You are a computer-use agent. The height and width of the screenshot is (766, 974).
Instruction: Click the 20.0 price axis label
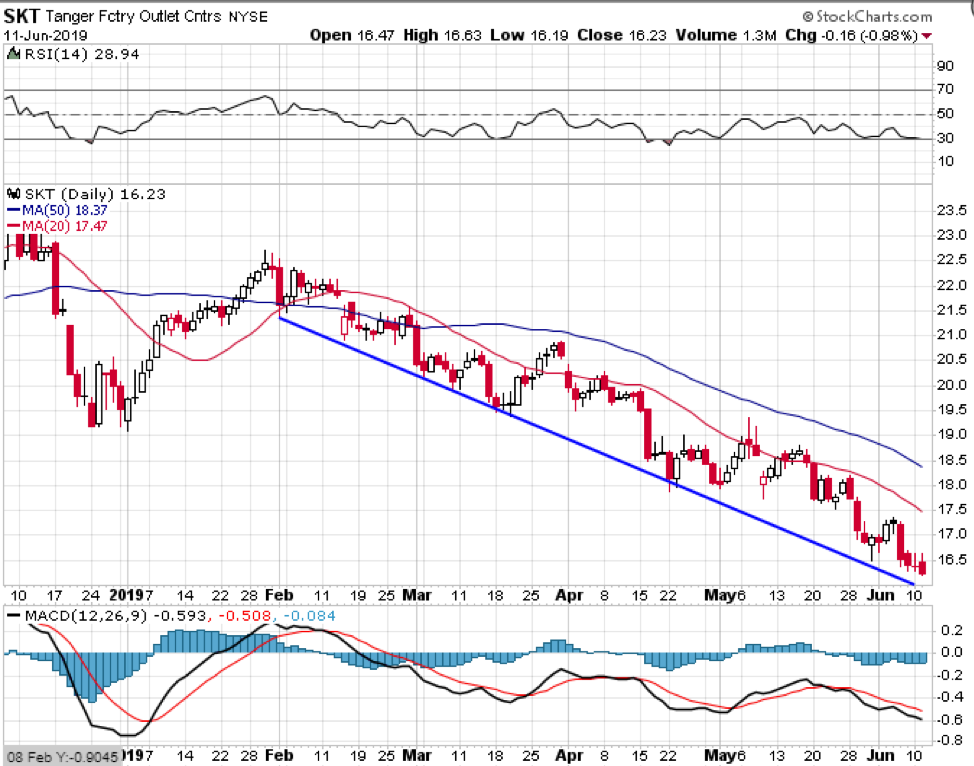click(x=952, y=385)
